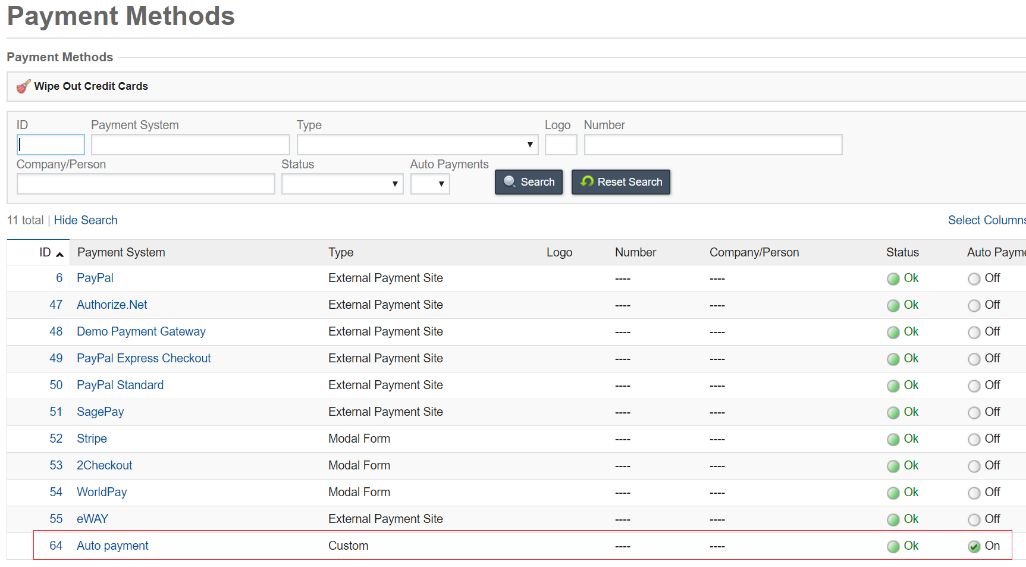The width and height of the screenshot is (1026, 567).
Task: Click green status icon for Demo Payment Gateway
Action: click(x=893, y=333)
